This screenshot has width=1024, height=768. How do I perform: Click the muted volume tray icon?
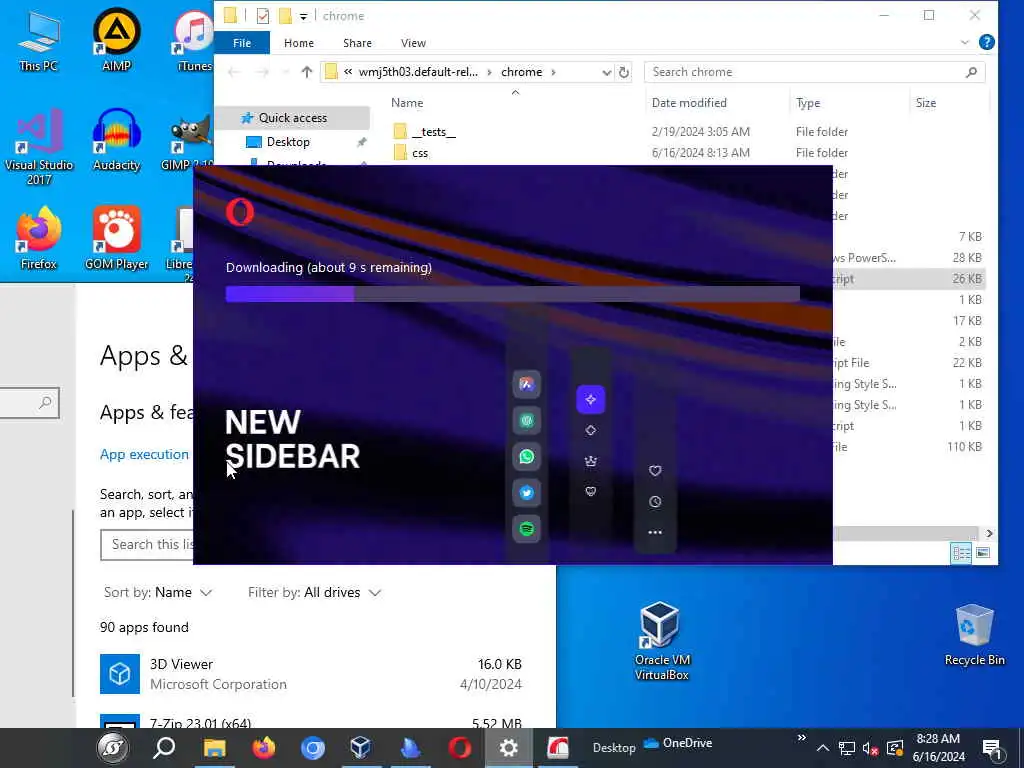coord(870,748)
